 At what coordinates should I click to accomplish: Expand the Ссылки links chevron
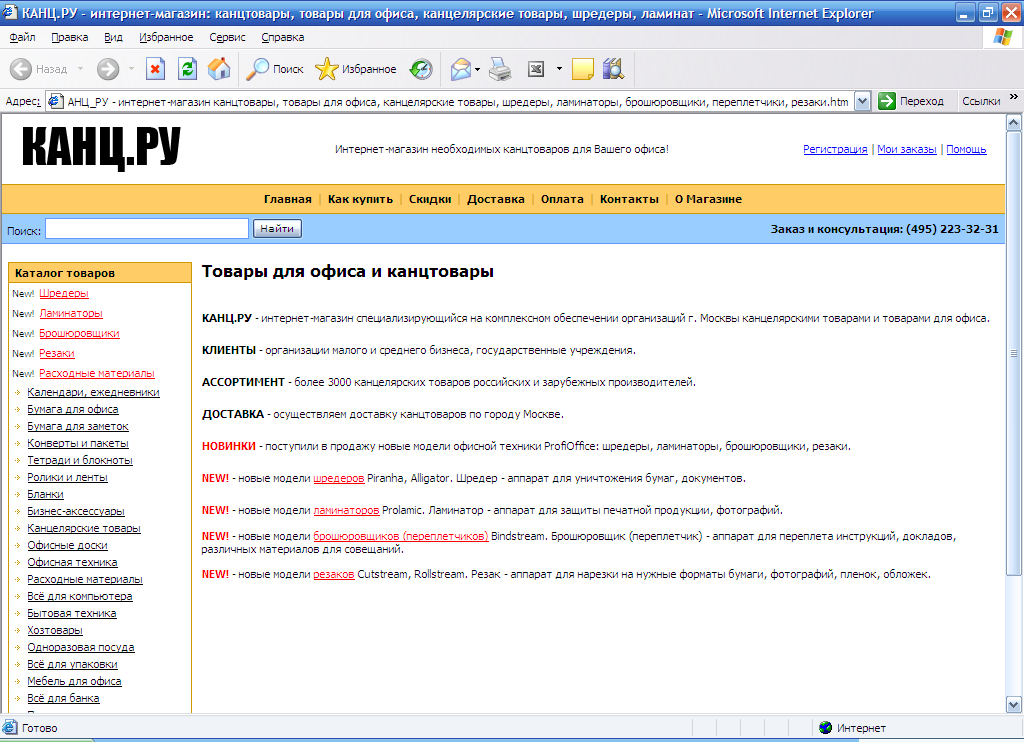(x=1014, y=97)
